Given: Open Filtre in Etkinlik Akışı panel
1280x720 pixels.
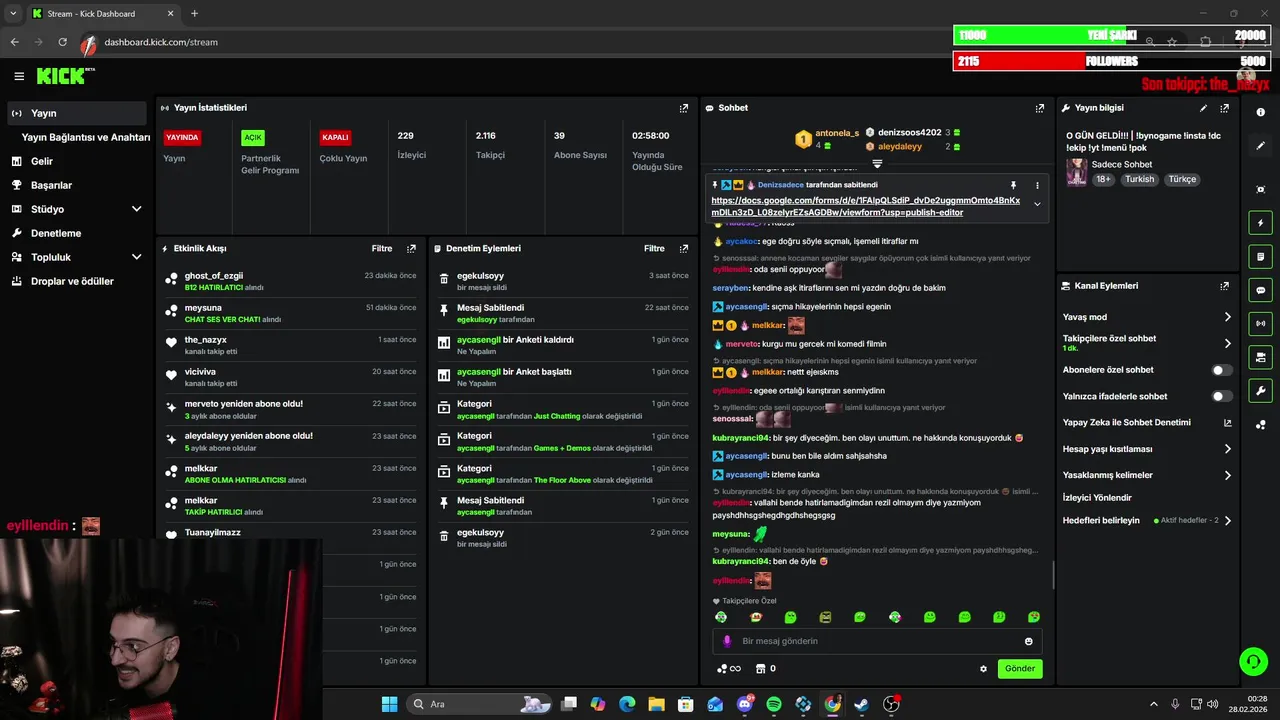Looking at the screenshot, I should [382, 248].
